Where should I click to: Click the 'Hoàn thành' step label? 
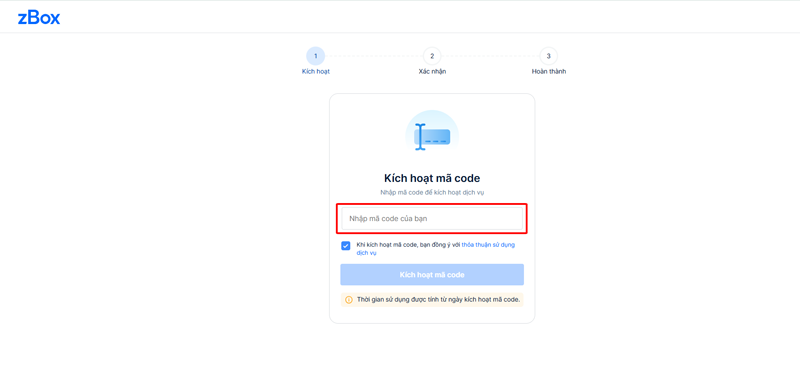548,71
